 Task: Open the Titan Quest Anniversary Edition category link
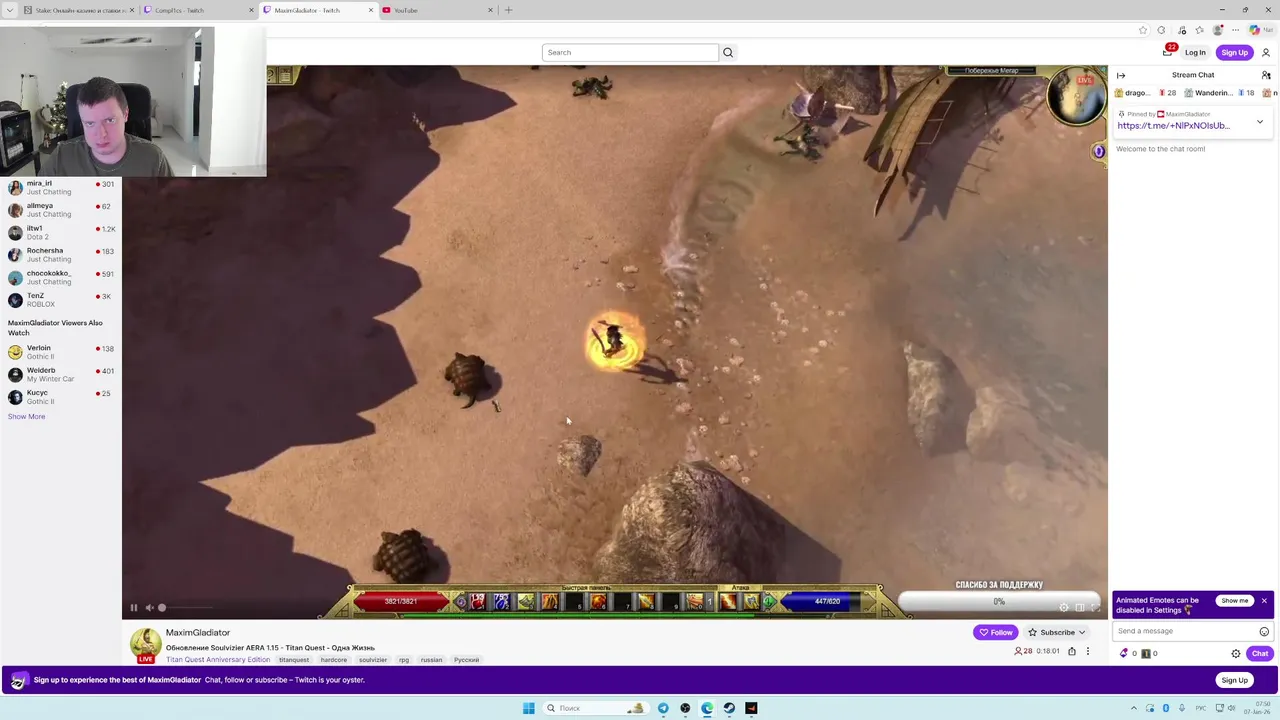click(218, 660)
